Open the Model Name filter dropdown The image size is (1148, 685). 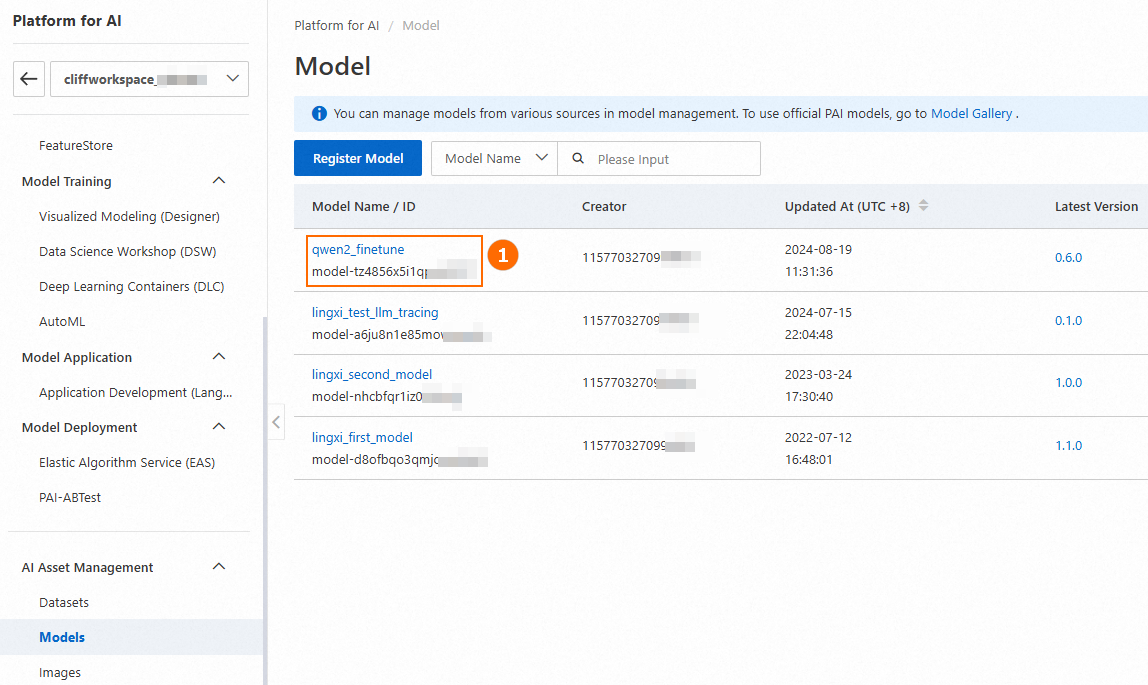coord(494,159)
